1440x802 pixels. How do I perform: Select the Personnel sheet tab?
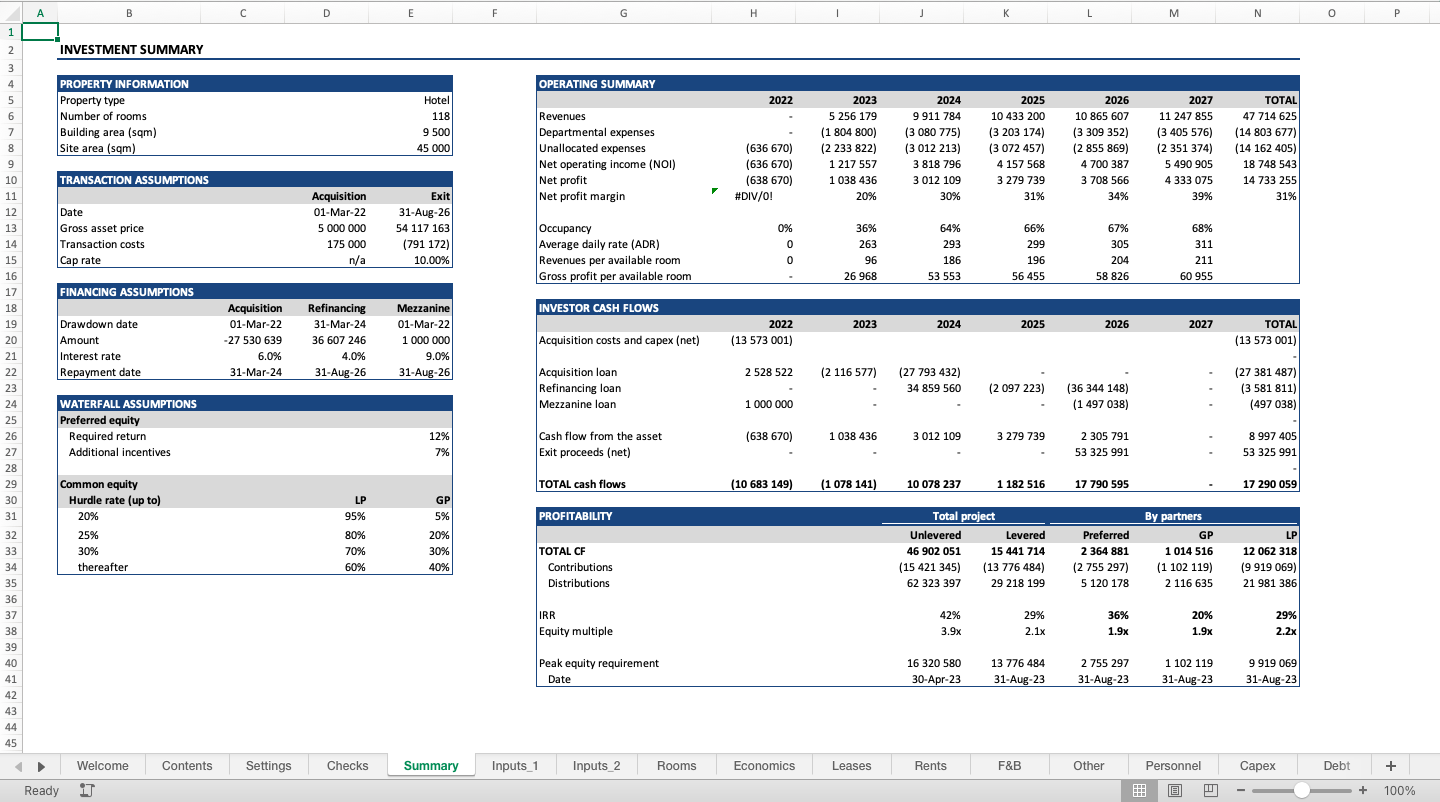pyautogui.click(x=1173, y=765)
